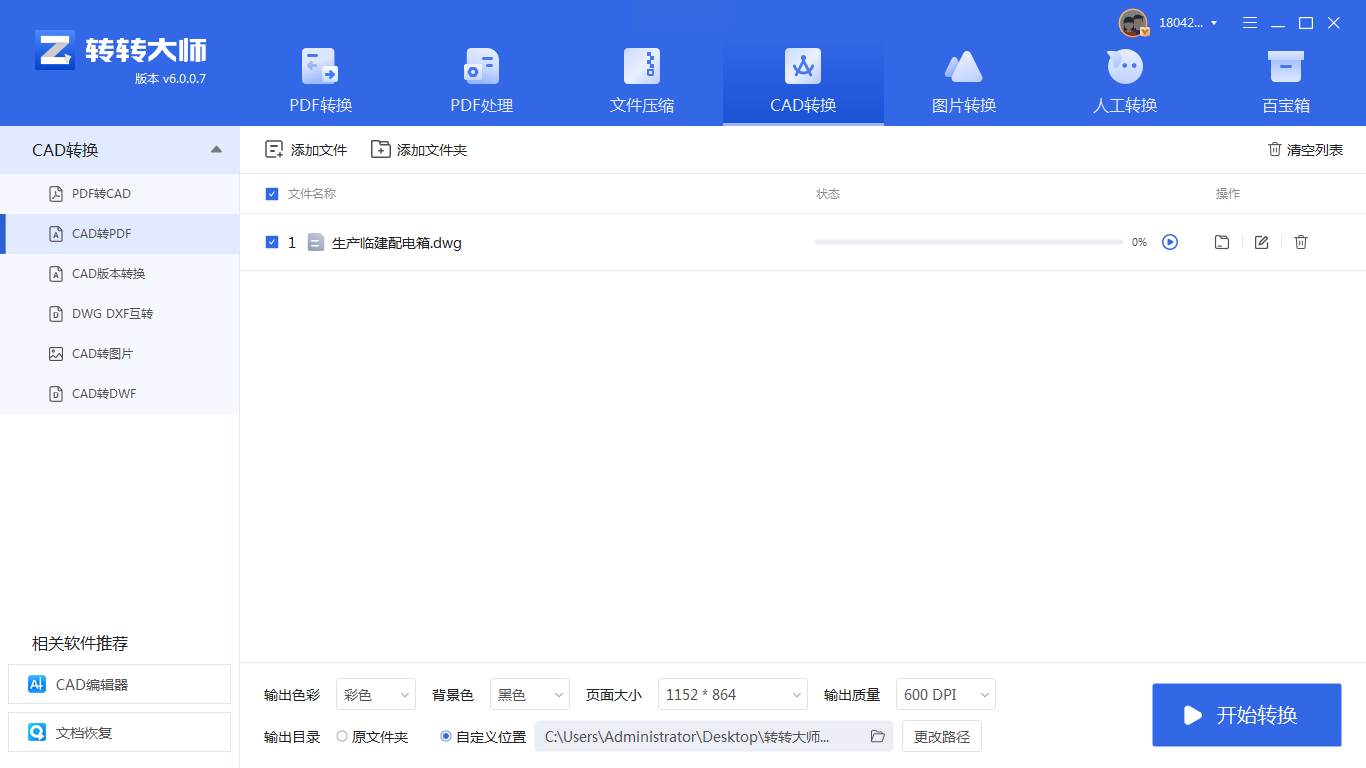The height and width of the screenshot is (768, 1366).
Task: Click the output directory path field
Action: point(714,737)
